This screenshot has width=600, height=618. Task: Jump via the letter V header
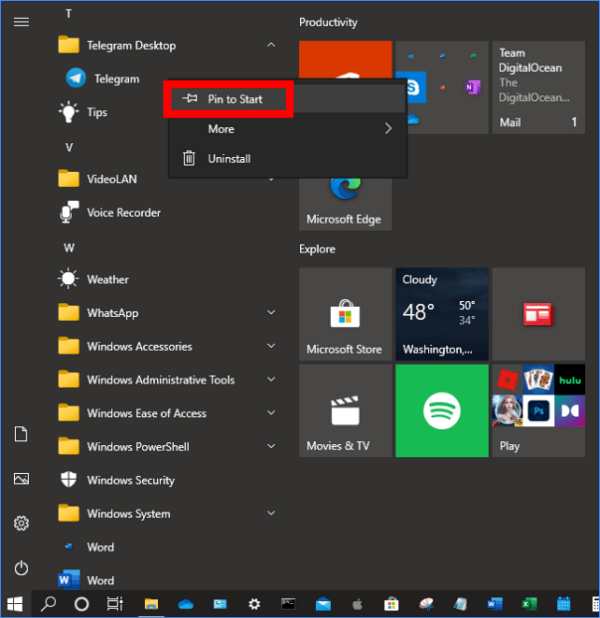(69, 147)
